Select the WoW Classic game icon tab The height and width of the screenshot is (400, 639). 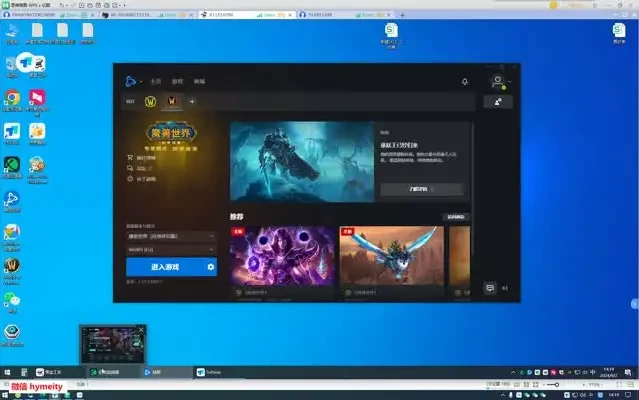click(172, 101)
